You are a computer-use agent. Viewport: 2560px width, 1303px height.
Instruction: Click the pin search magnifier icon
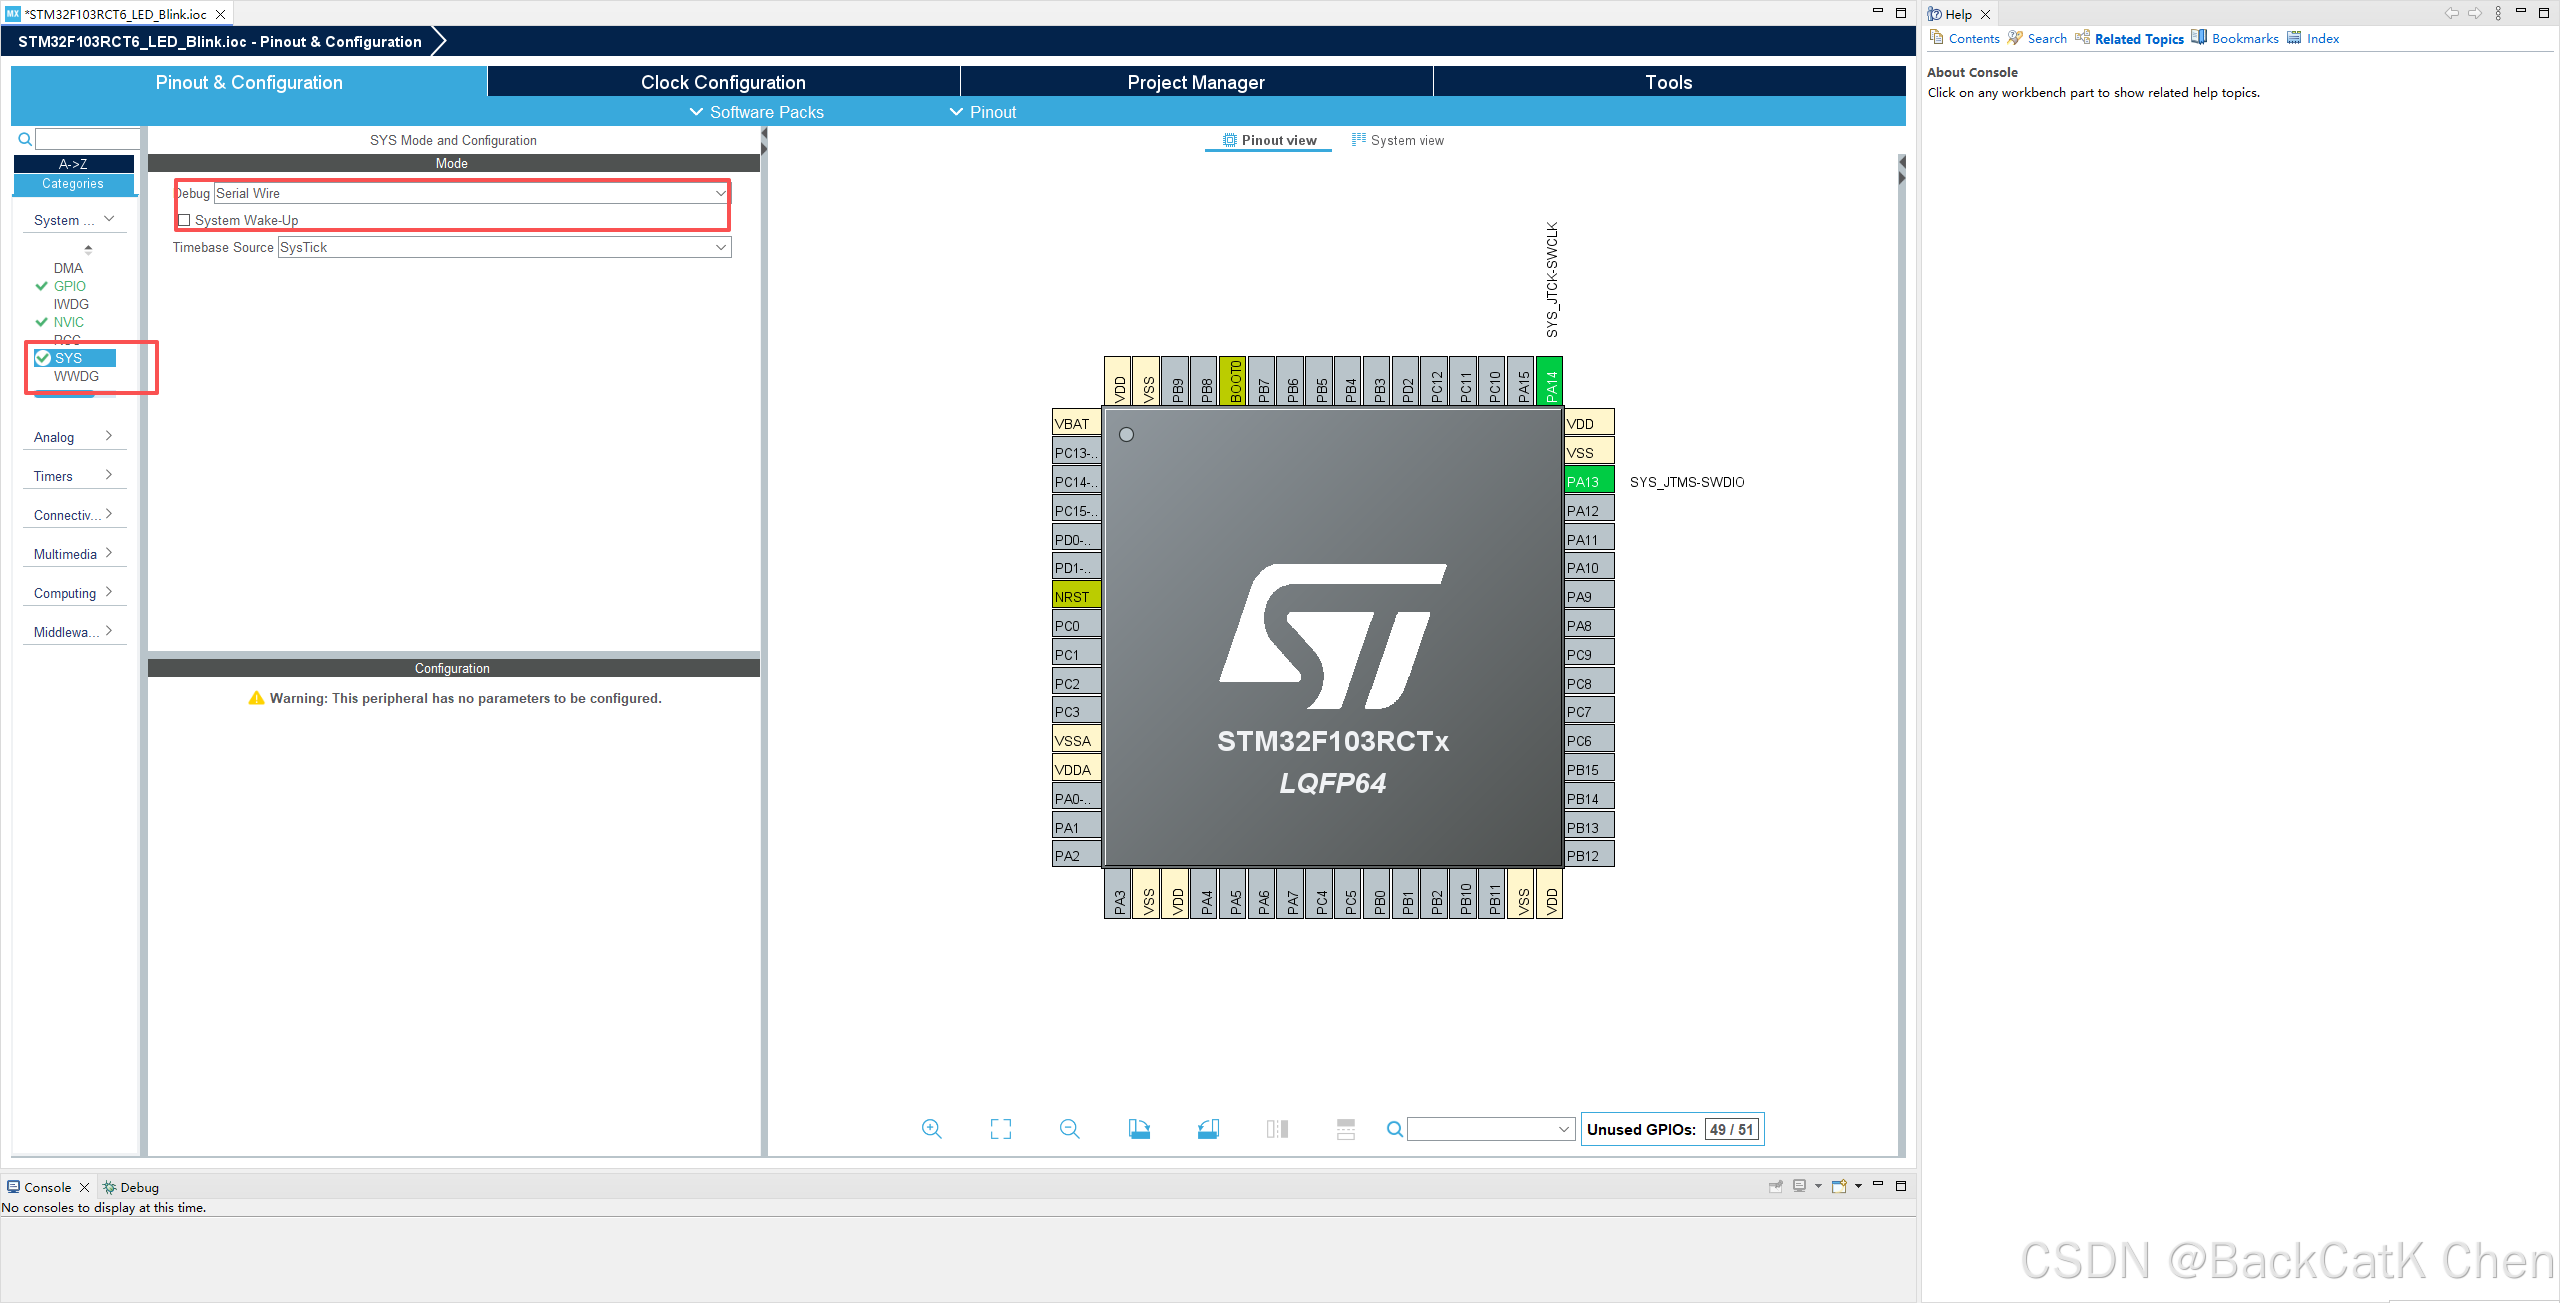pyautogui.click(x=1394, y=1129)
